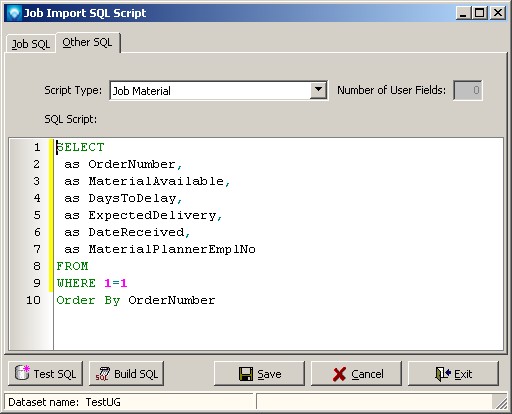This screenshot has height=414, width=512.
Task: Switch to the Job SQL tab
Action: (31, 44)
